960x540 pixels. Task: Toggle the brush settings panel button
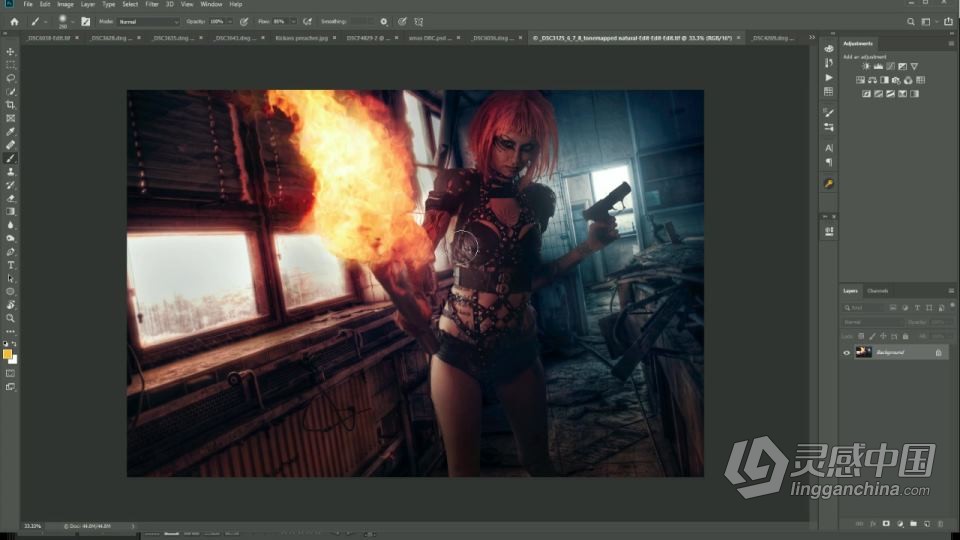coord(86,21)
